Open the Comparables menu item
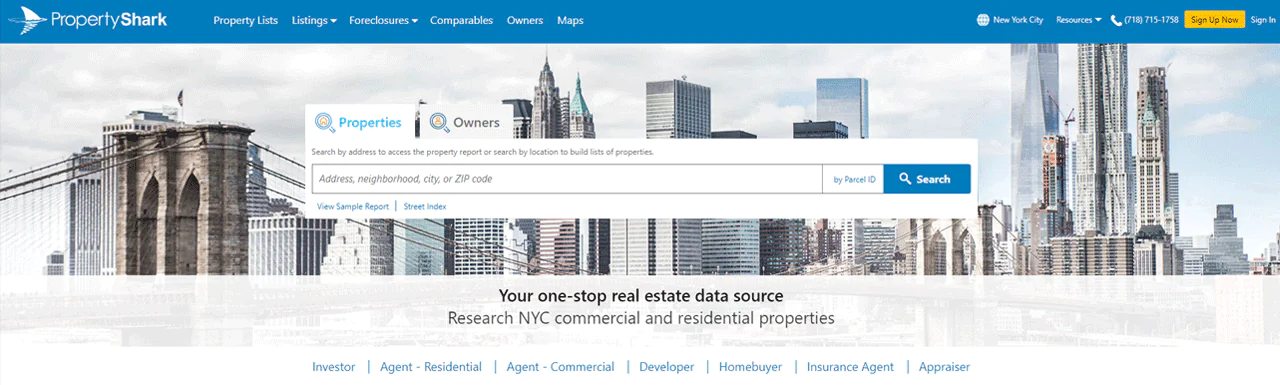The image size is (1280, 385). pyautogui.click(x=461, y=20)
